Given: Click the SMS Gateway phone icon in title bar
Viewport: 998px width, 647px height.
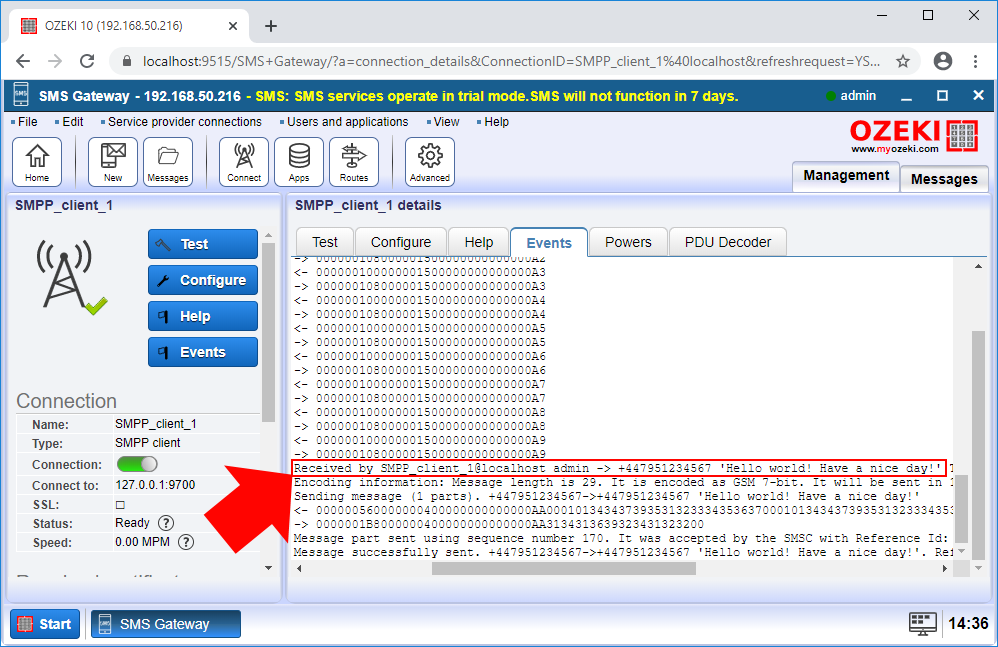Looking at the screenshot, I should coord(21,95).
